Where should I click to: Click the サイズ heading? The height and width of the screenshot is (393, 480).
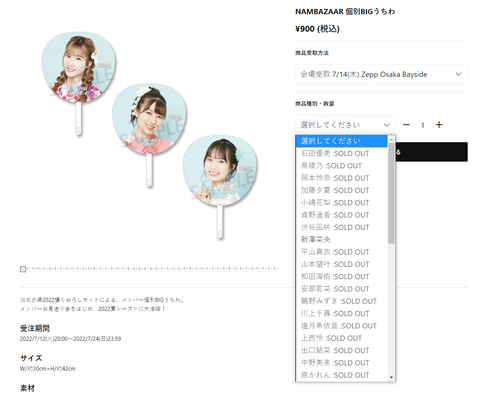pos(31,358)
